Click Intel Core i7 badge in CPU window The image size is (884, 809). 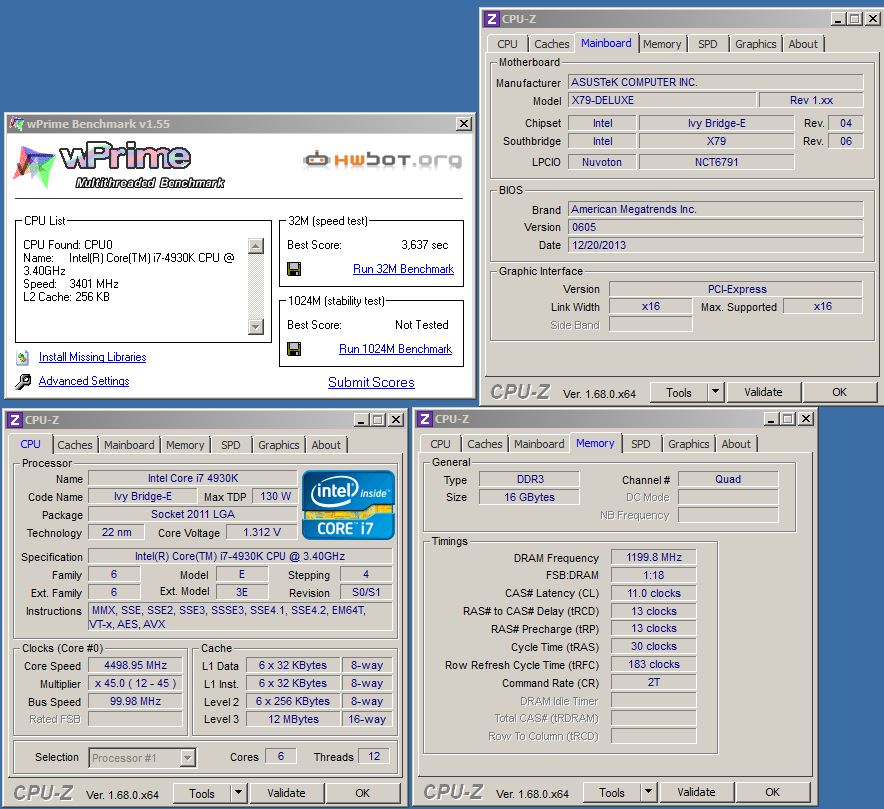[x=348, y=505]
